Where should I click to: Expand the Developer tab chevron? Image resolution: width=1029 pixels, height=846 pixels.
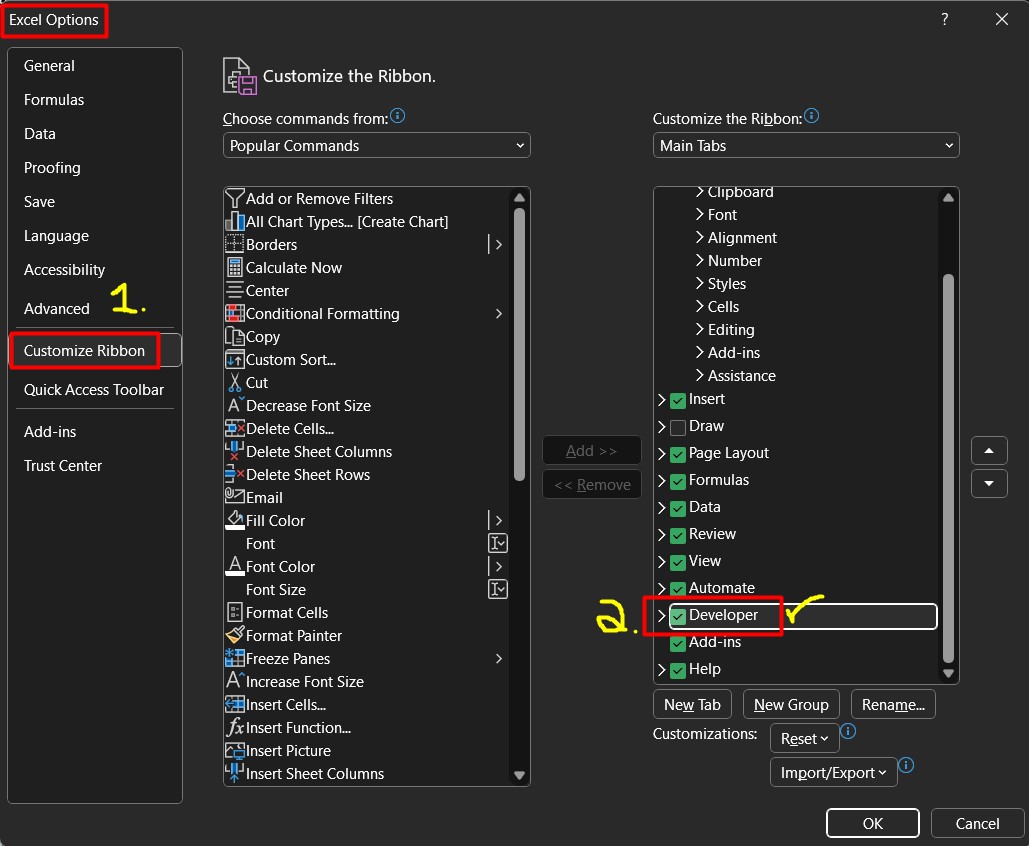(x=662, y=615)
